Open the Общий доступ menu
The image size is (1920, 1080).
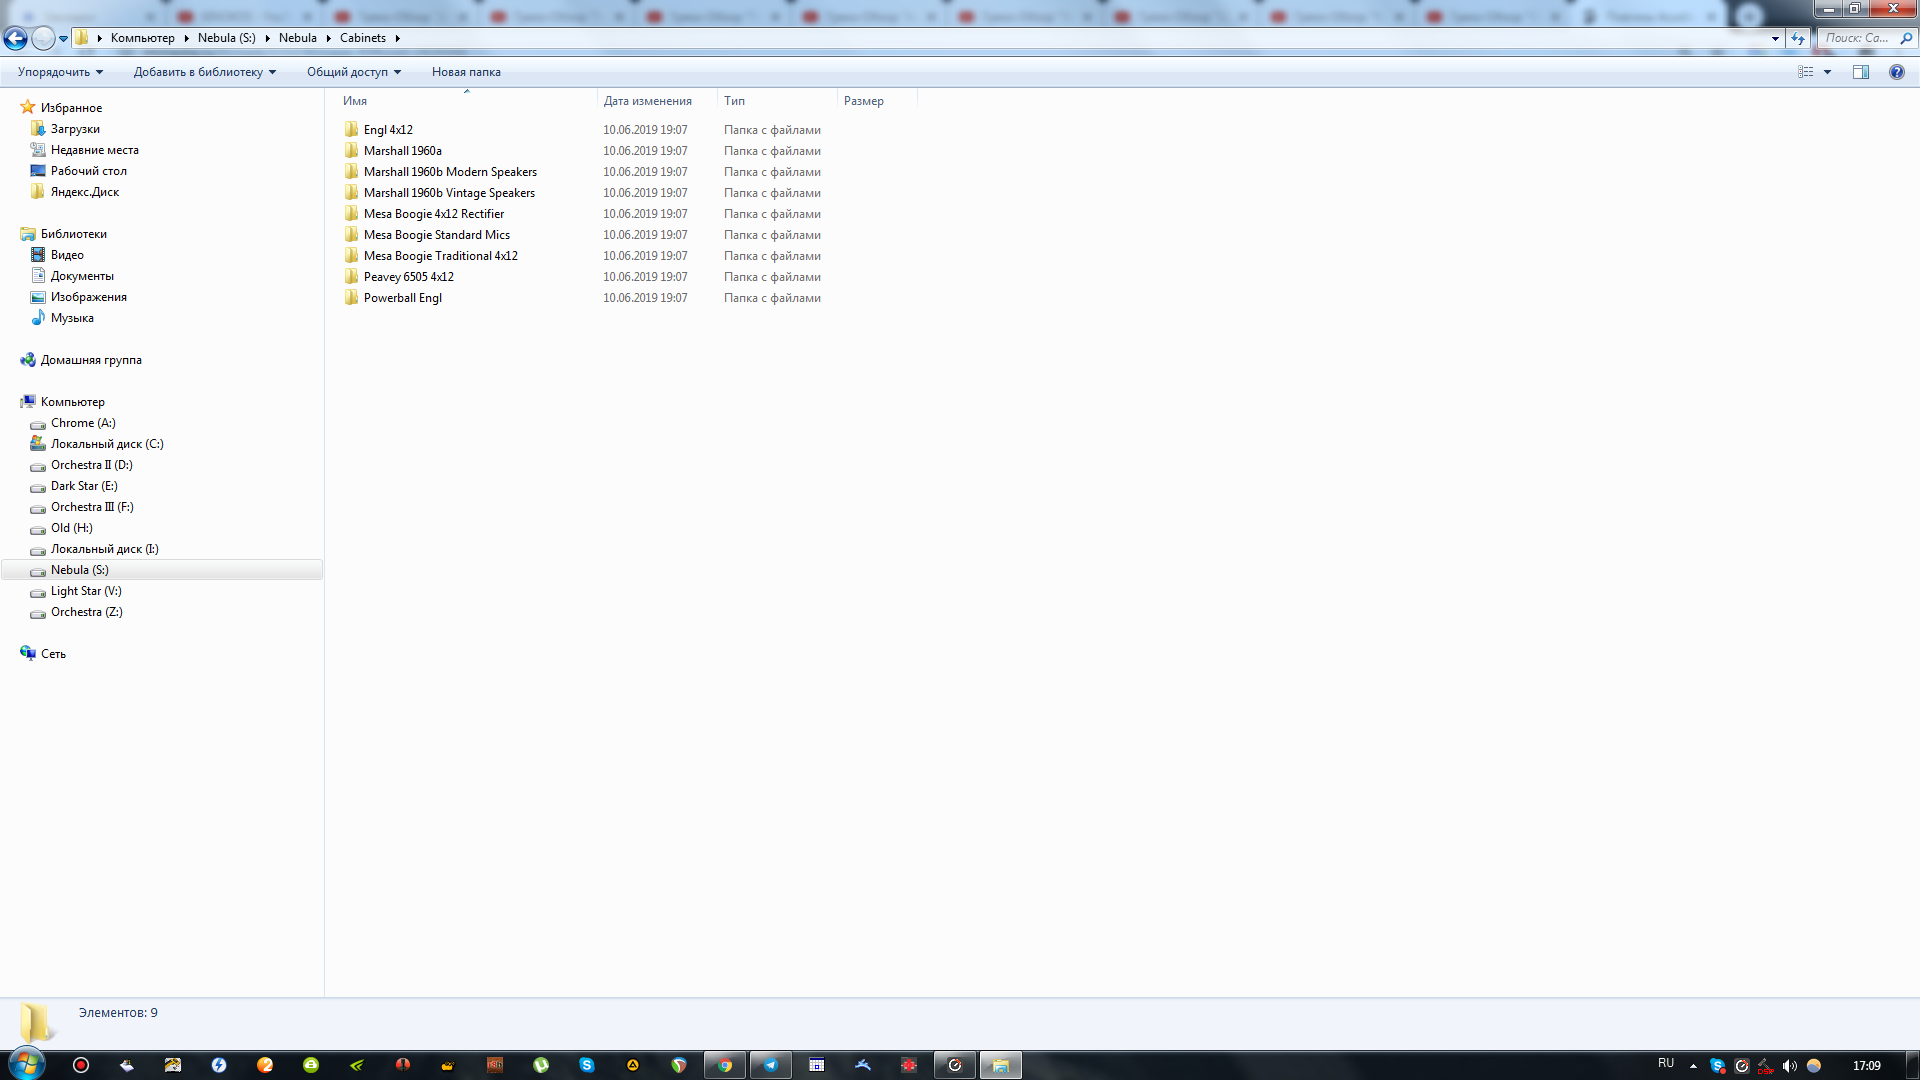coord(353,72)
